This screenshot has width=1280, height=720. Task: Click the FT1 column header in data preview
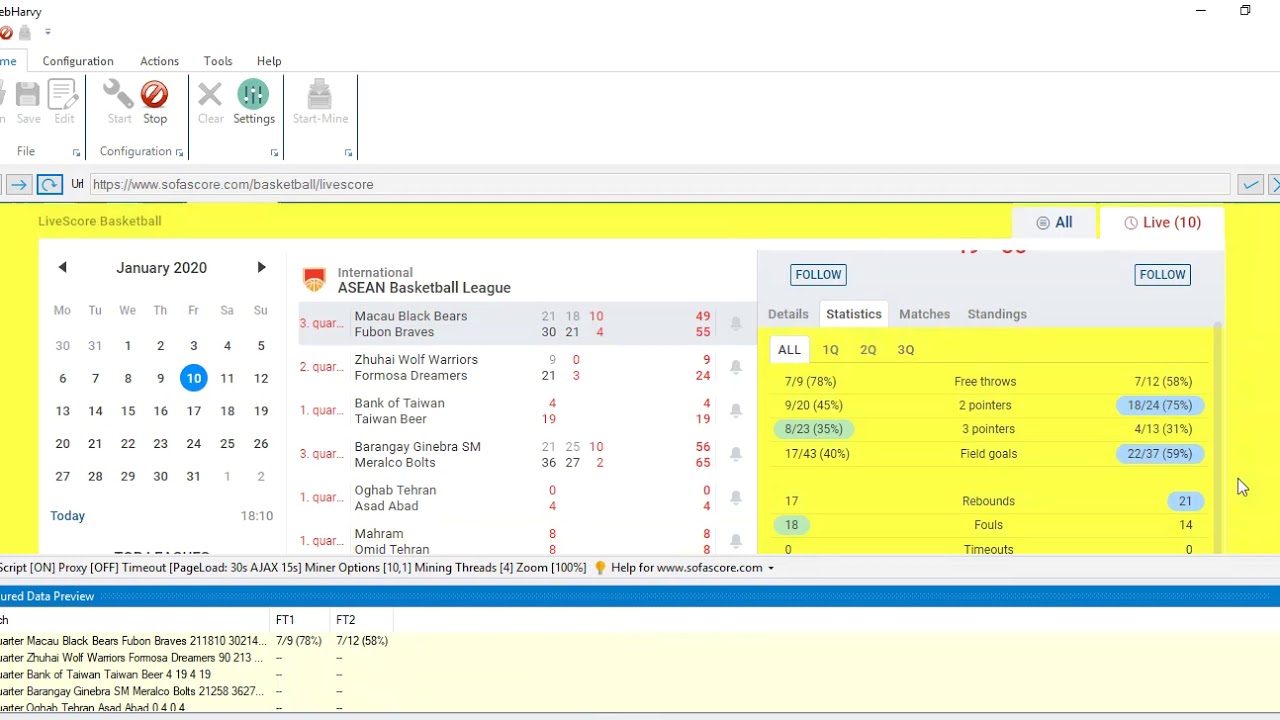300,620
